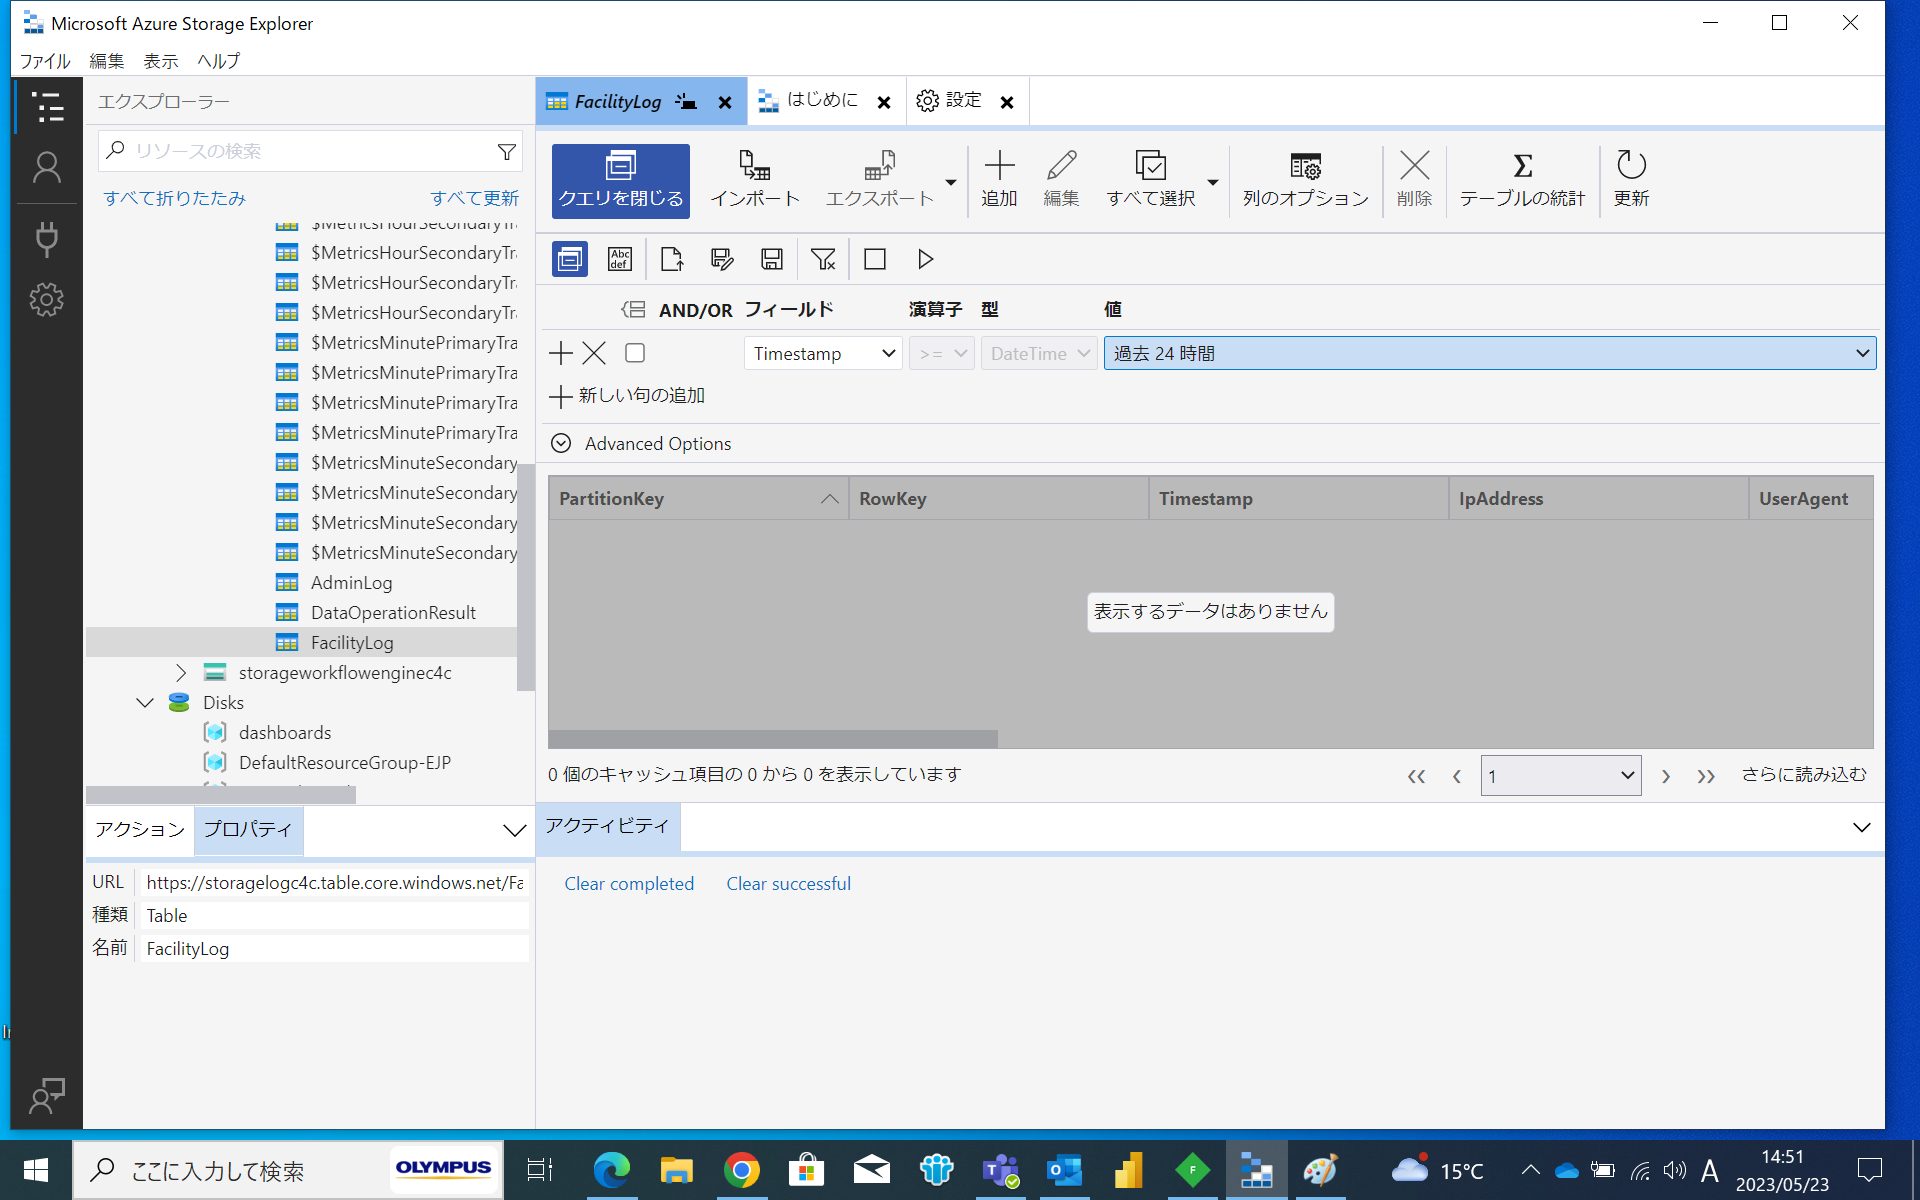Collapse the Disks tree node

coord(144,702)
